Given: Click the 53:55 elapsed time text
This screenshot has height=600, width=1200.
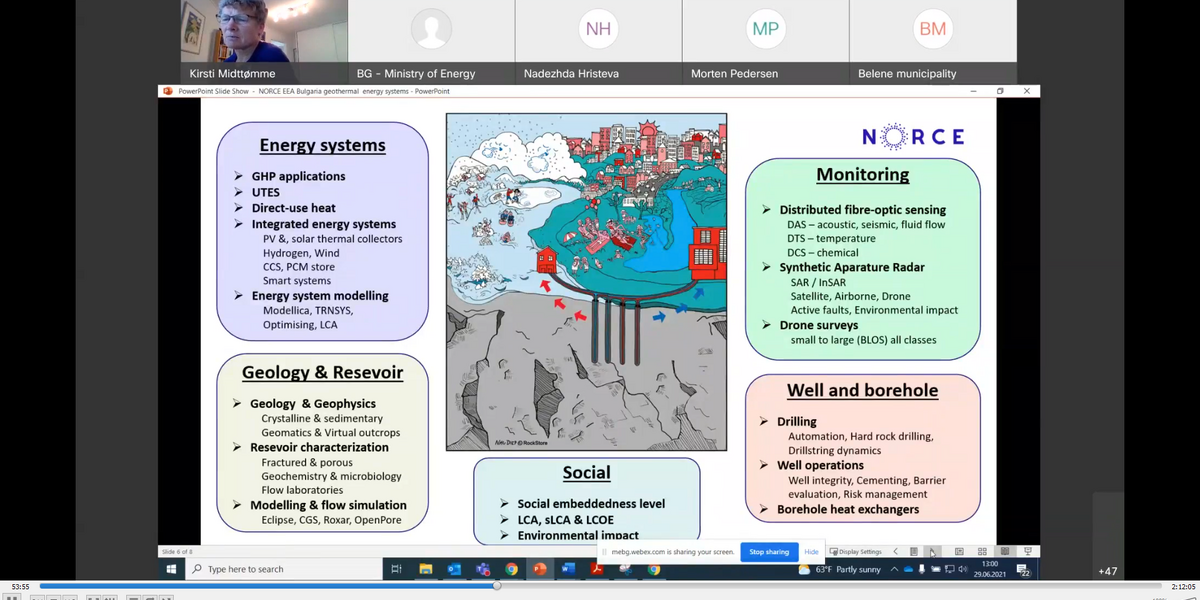Looking at the screenshot, I should (20, 586).
